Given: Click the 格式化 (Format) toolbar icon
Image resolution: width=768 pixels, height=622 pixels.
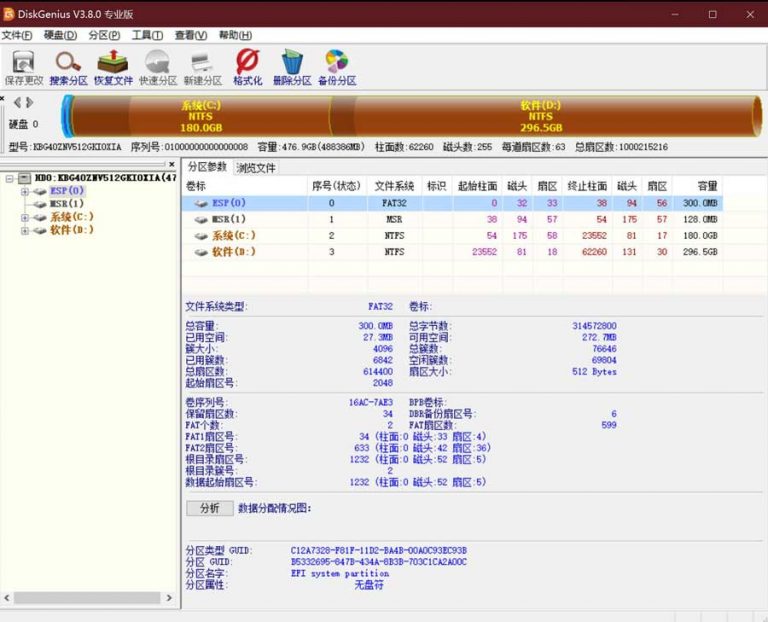Looking at the screenshot, I should [247, 66].
